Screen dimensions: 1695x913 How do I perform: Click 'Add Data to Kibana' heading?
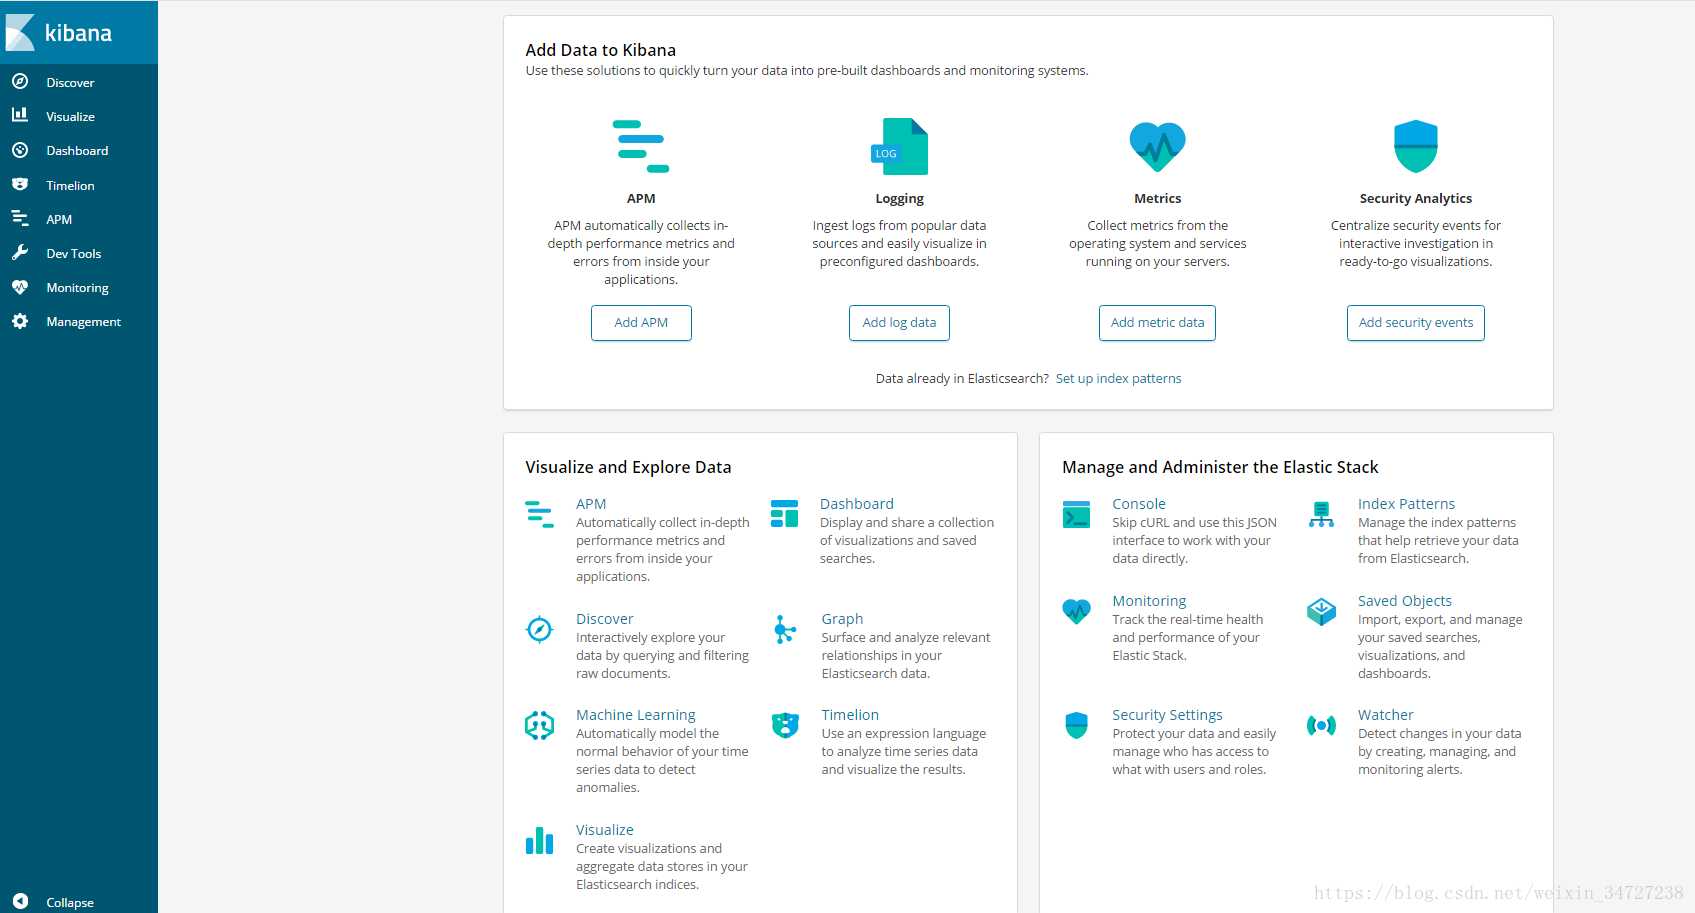click(600, 50)
